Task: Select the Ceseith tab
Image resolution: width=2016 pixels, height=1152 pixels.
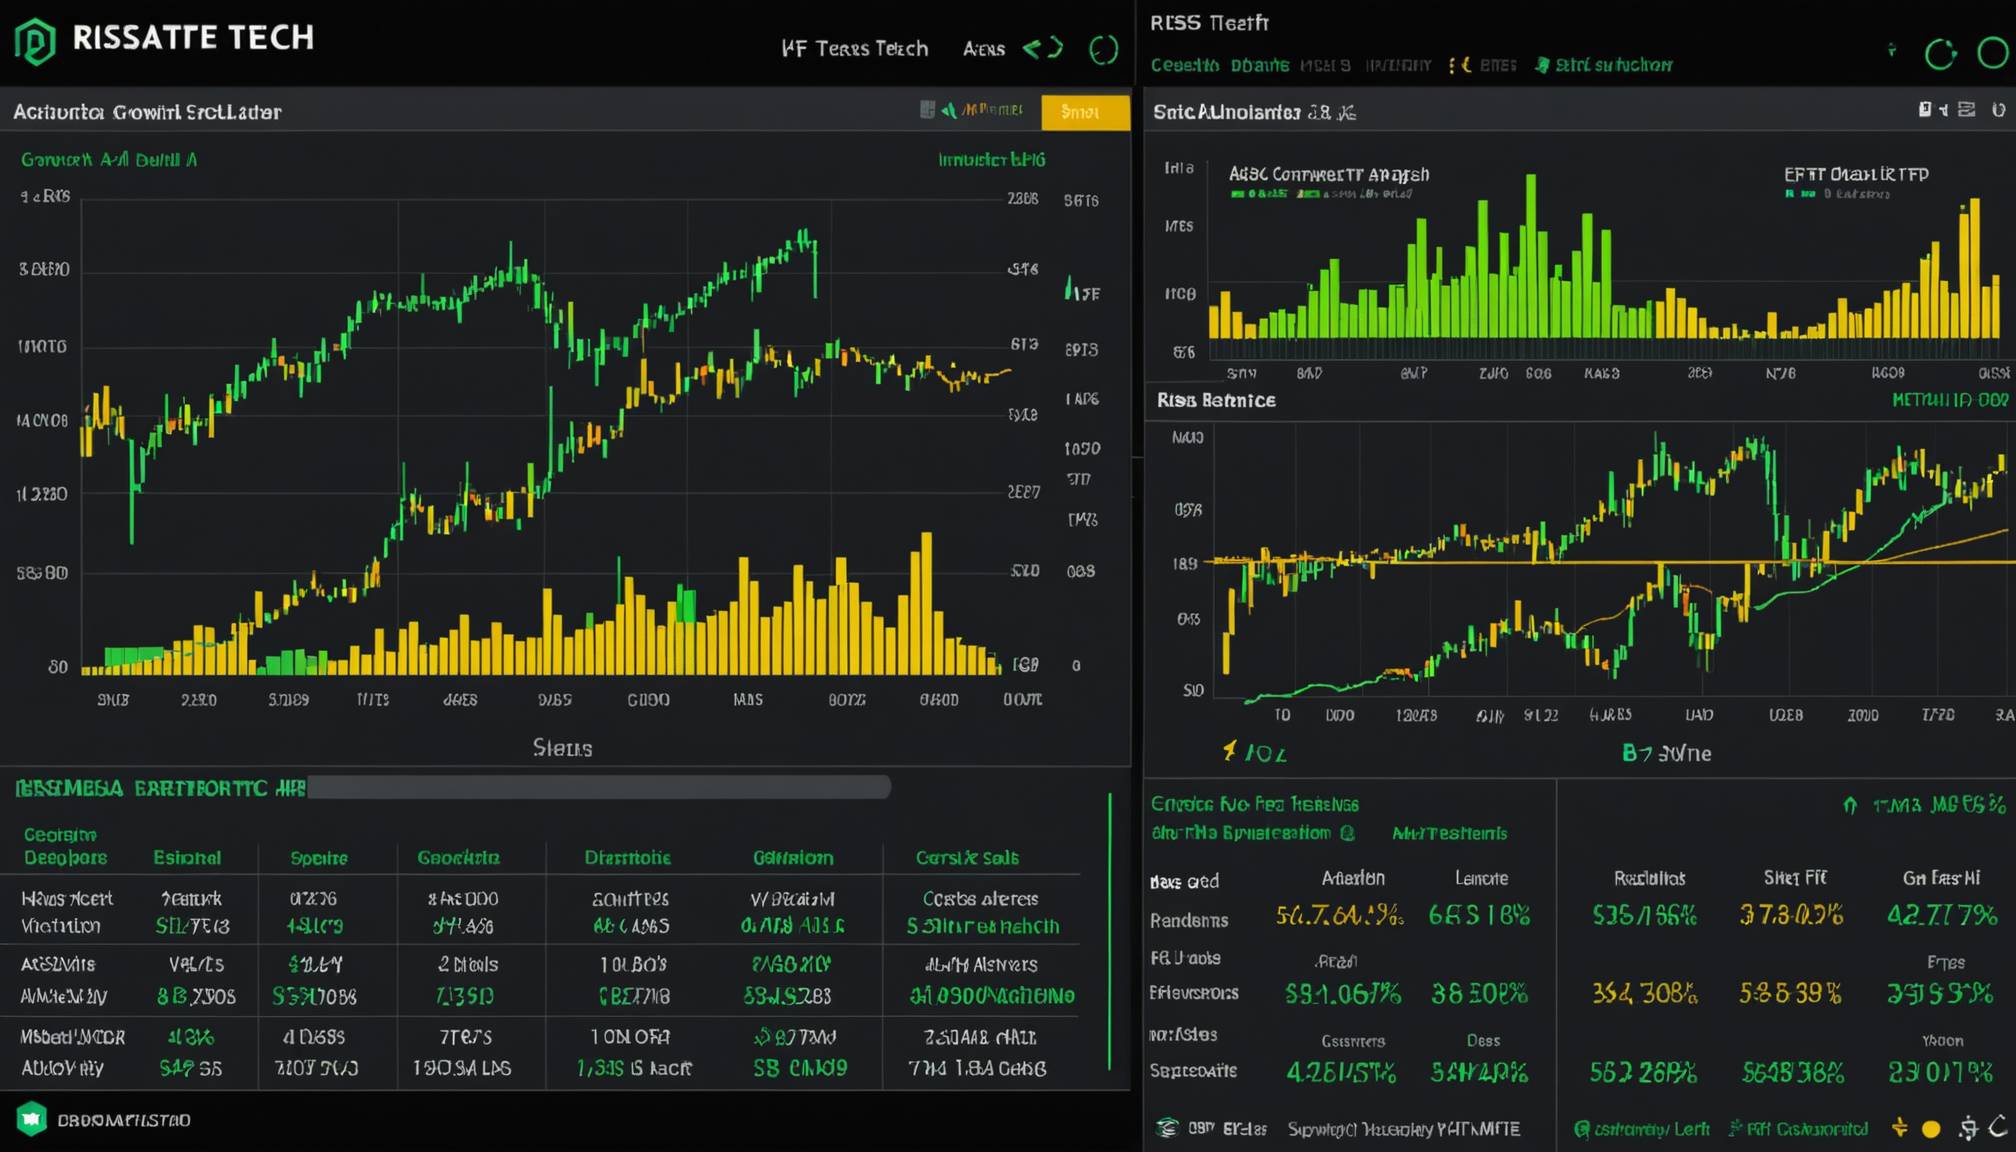Action: pyautogui.click(x=1184, y=65)
